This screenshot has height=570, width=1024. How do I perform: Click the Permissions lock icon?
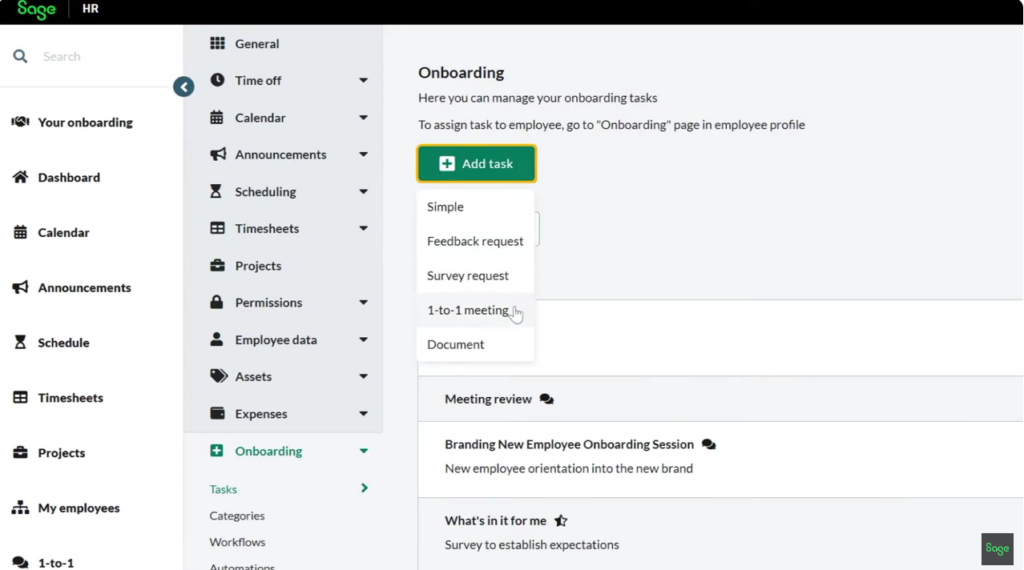click(x=217, y=302)
